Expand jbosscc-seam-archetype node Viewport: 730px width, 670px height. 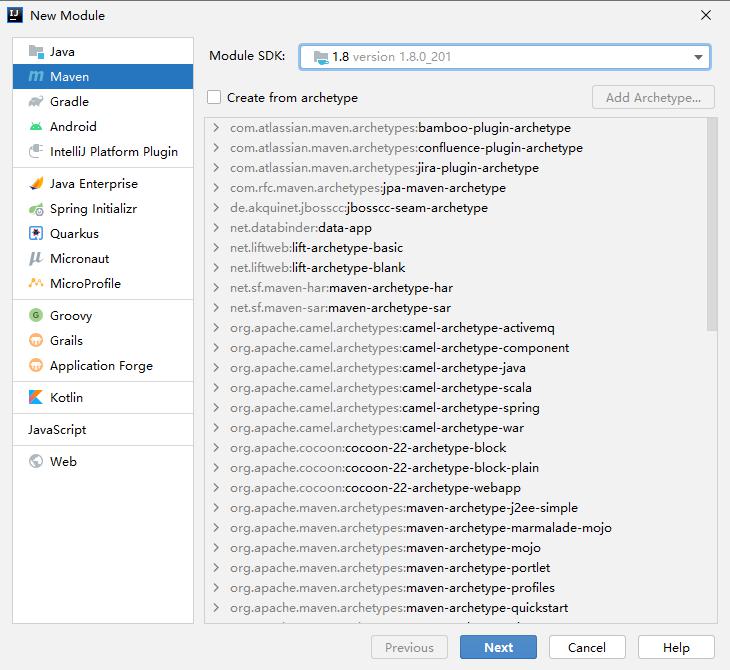[216, 208]
